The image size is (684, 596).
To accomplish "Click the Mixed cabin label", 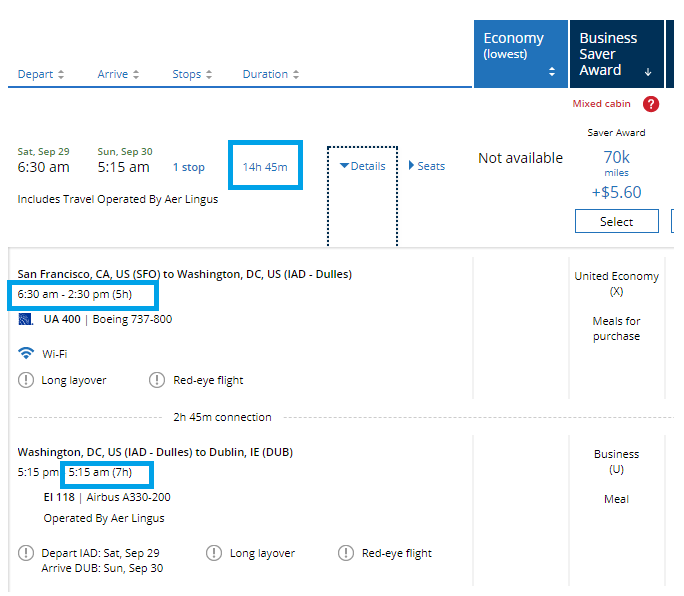I will click(602, 104).
